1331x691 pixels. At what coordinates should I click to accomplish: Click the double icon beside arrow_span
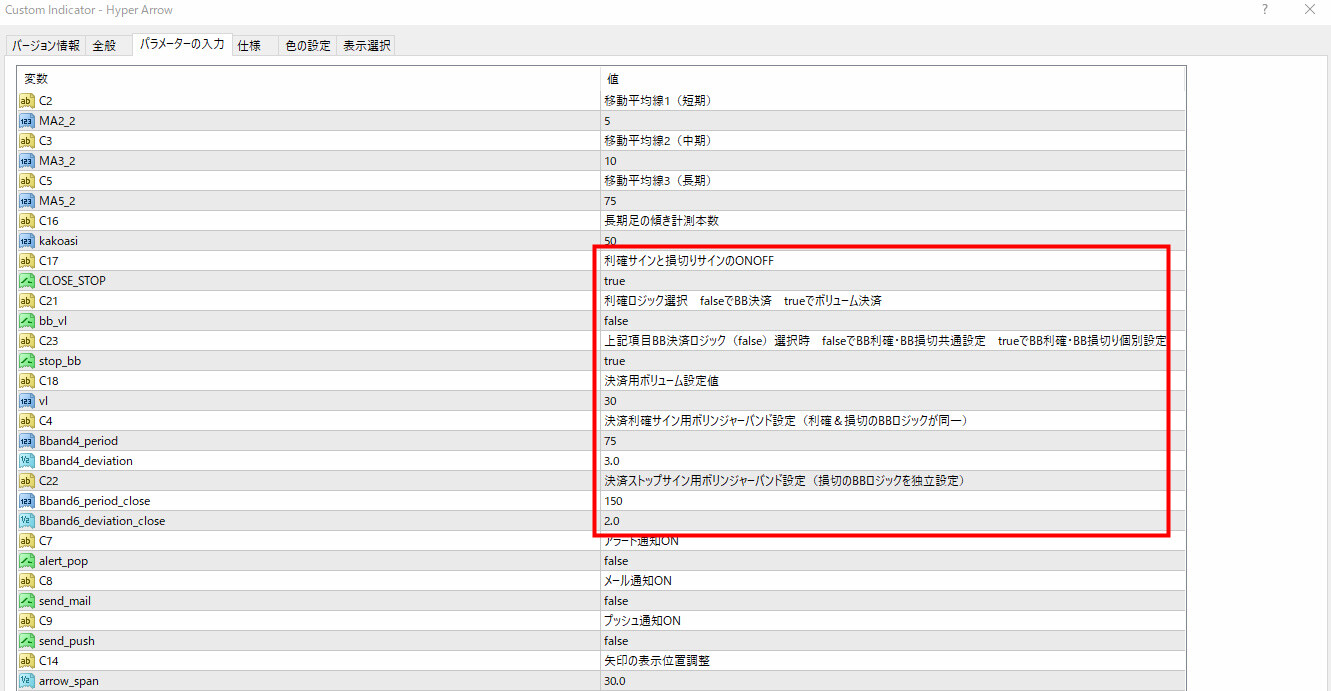pyautogui.click(x=27, y=680)
